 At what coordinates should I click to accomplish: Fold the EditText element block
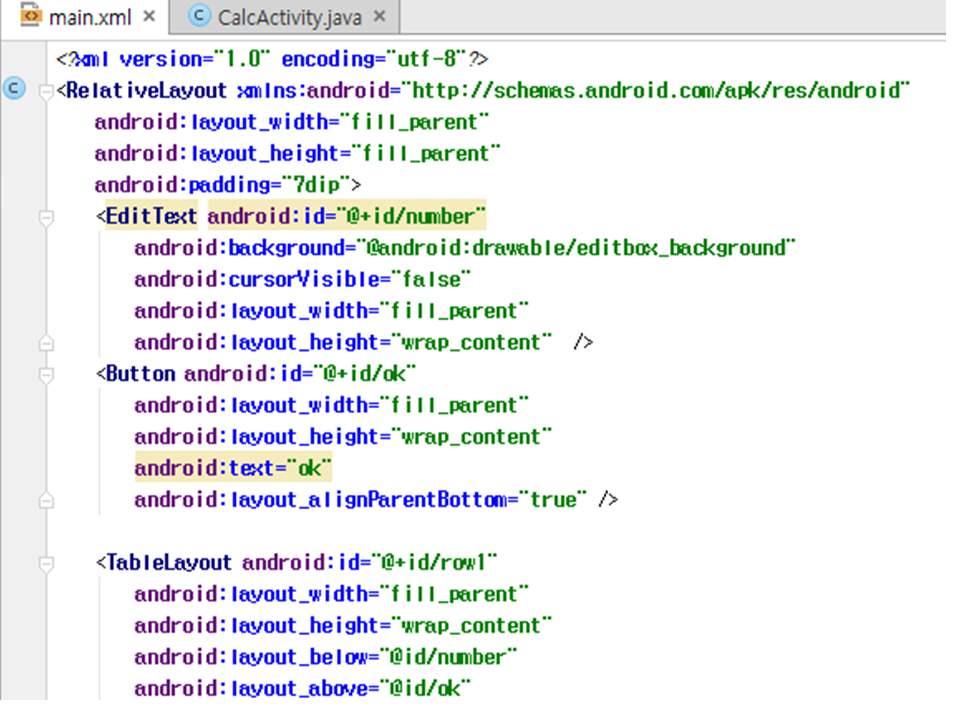click(x=45, y=218)
